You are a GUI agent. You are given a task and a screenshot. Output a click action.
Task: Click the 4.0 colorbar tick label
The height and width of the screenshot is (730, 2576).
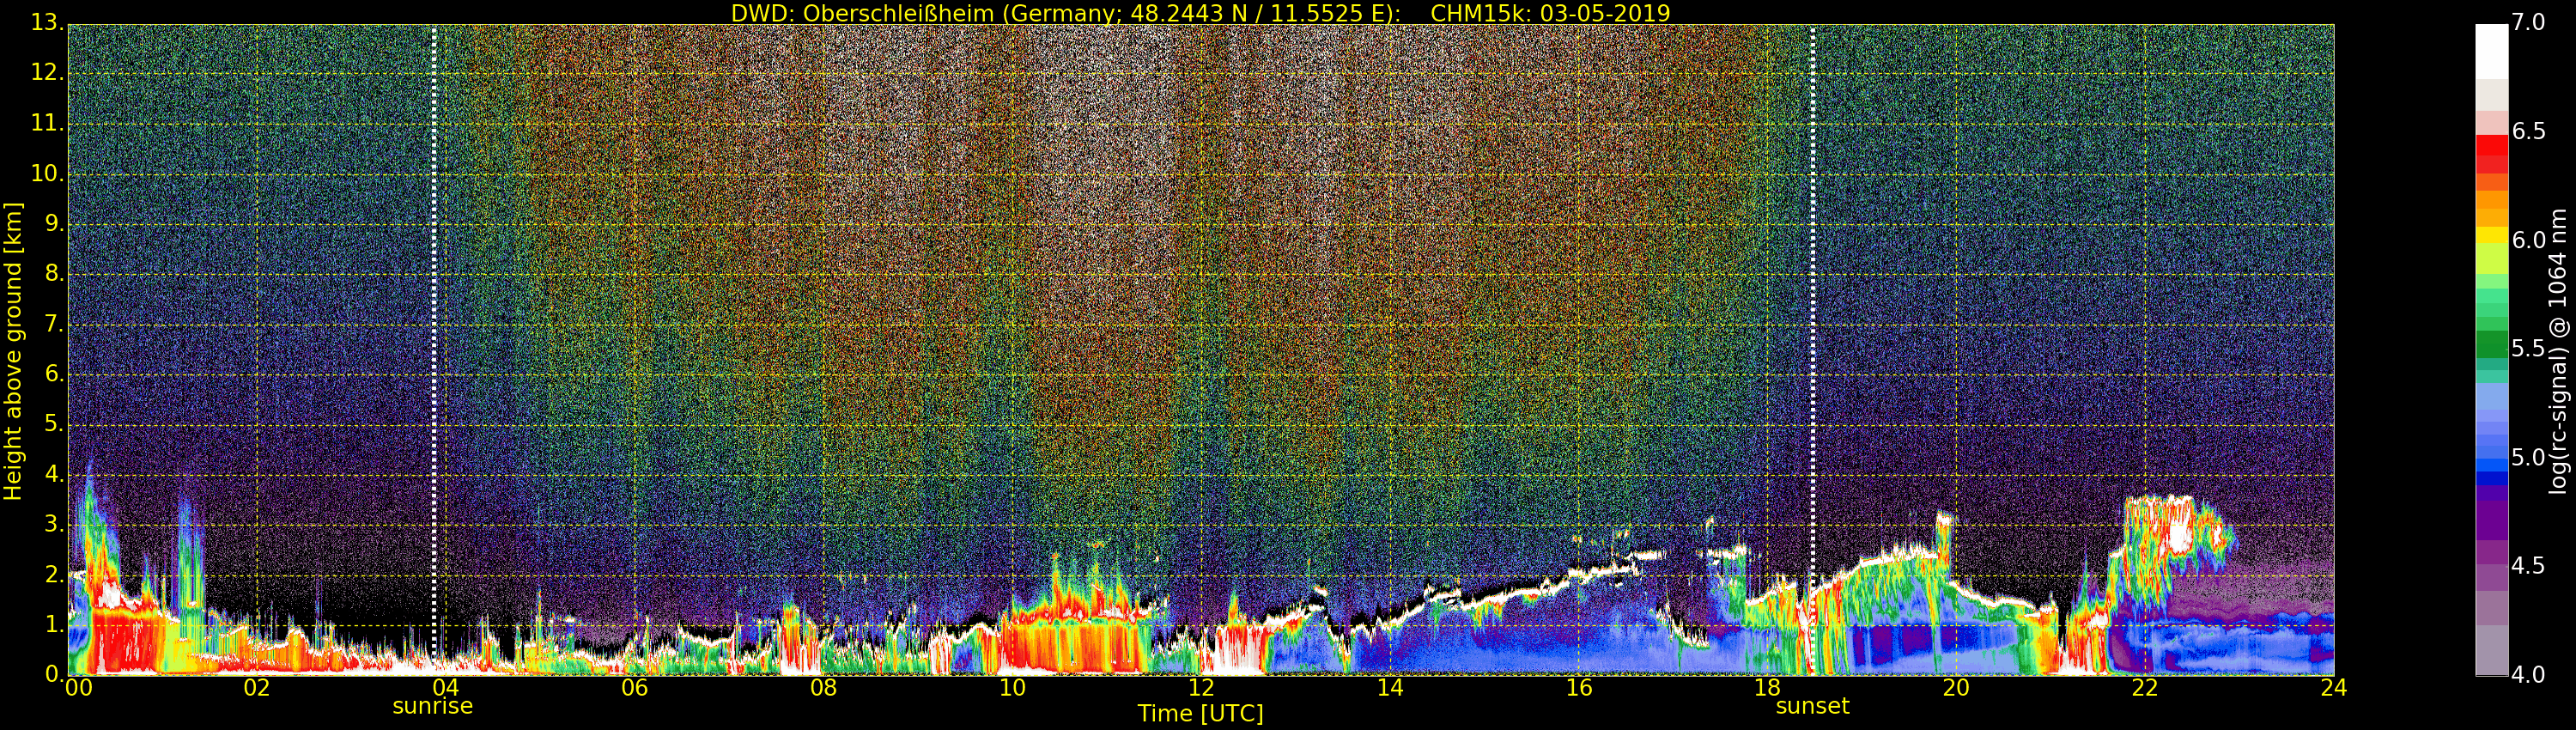[x=2529, y=675]
